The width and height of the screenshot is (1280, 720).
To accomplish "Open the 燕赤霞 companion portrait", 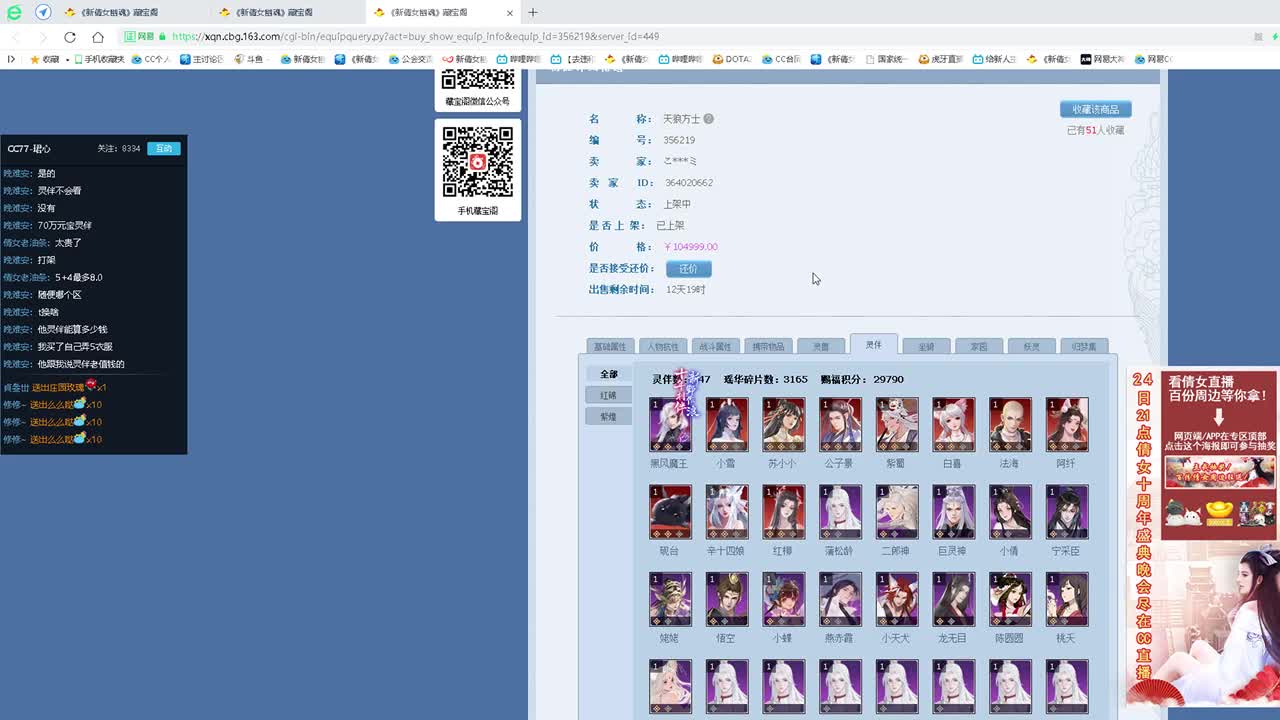I will (x=840, y=599).
